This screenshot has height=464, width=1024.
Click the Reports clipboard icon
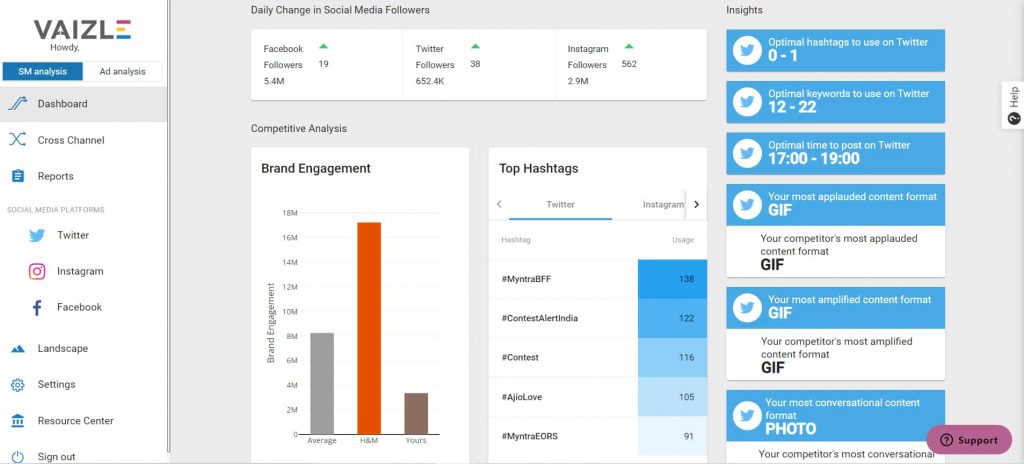(x=18, y=176)
